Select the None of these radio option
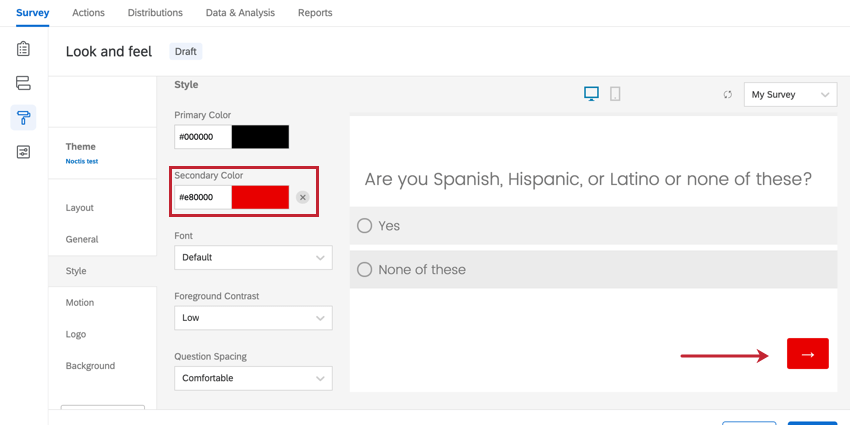Image resolution: width=850 pixels, height=425 pixels. coord(365,270)
